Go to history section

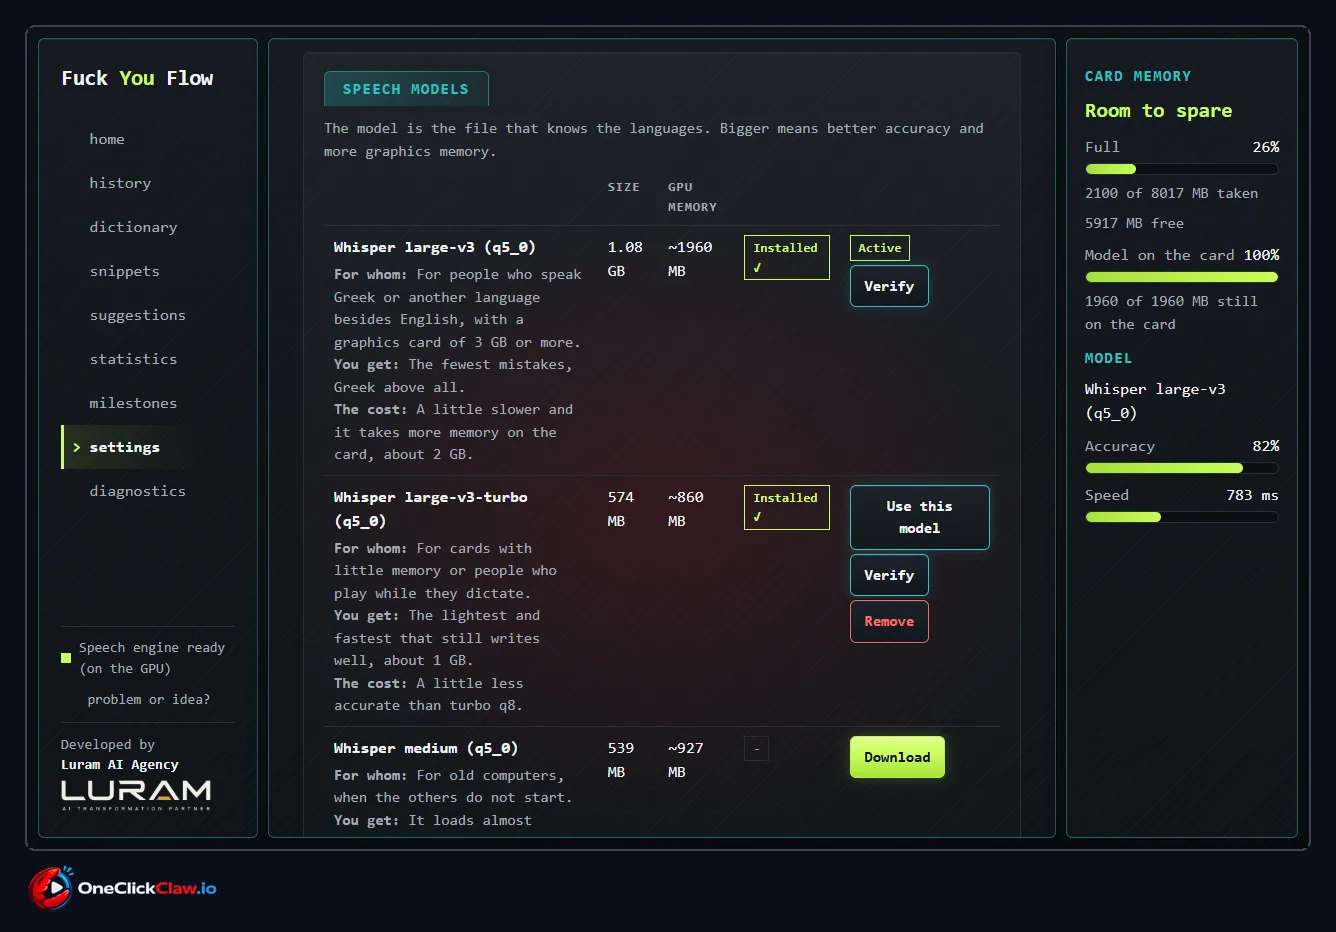[x=120, y=183]
